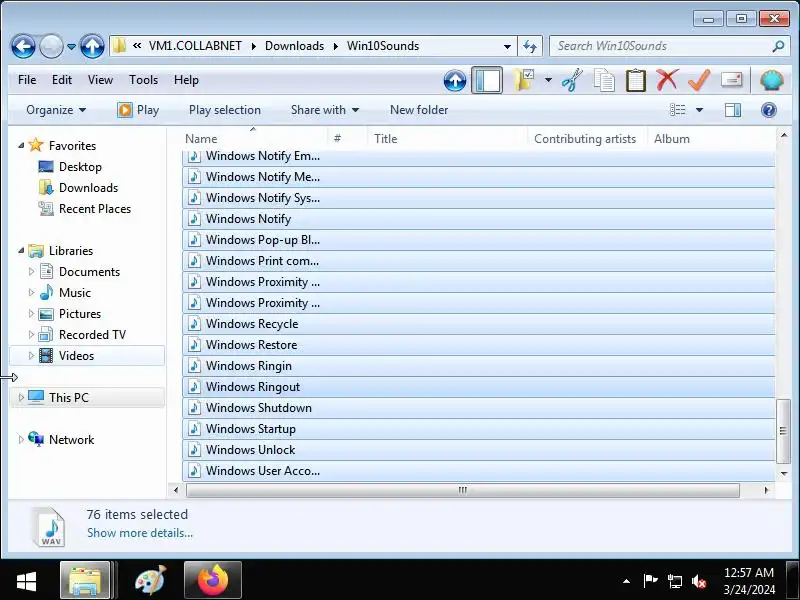Screen dimensions: 800x600
Task: Open the address bar history dropdown
Action: click(x=507, y=46)
